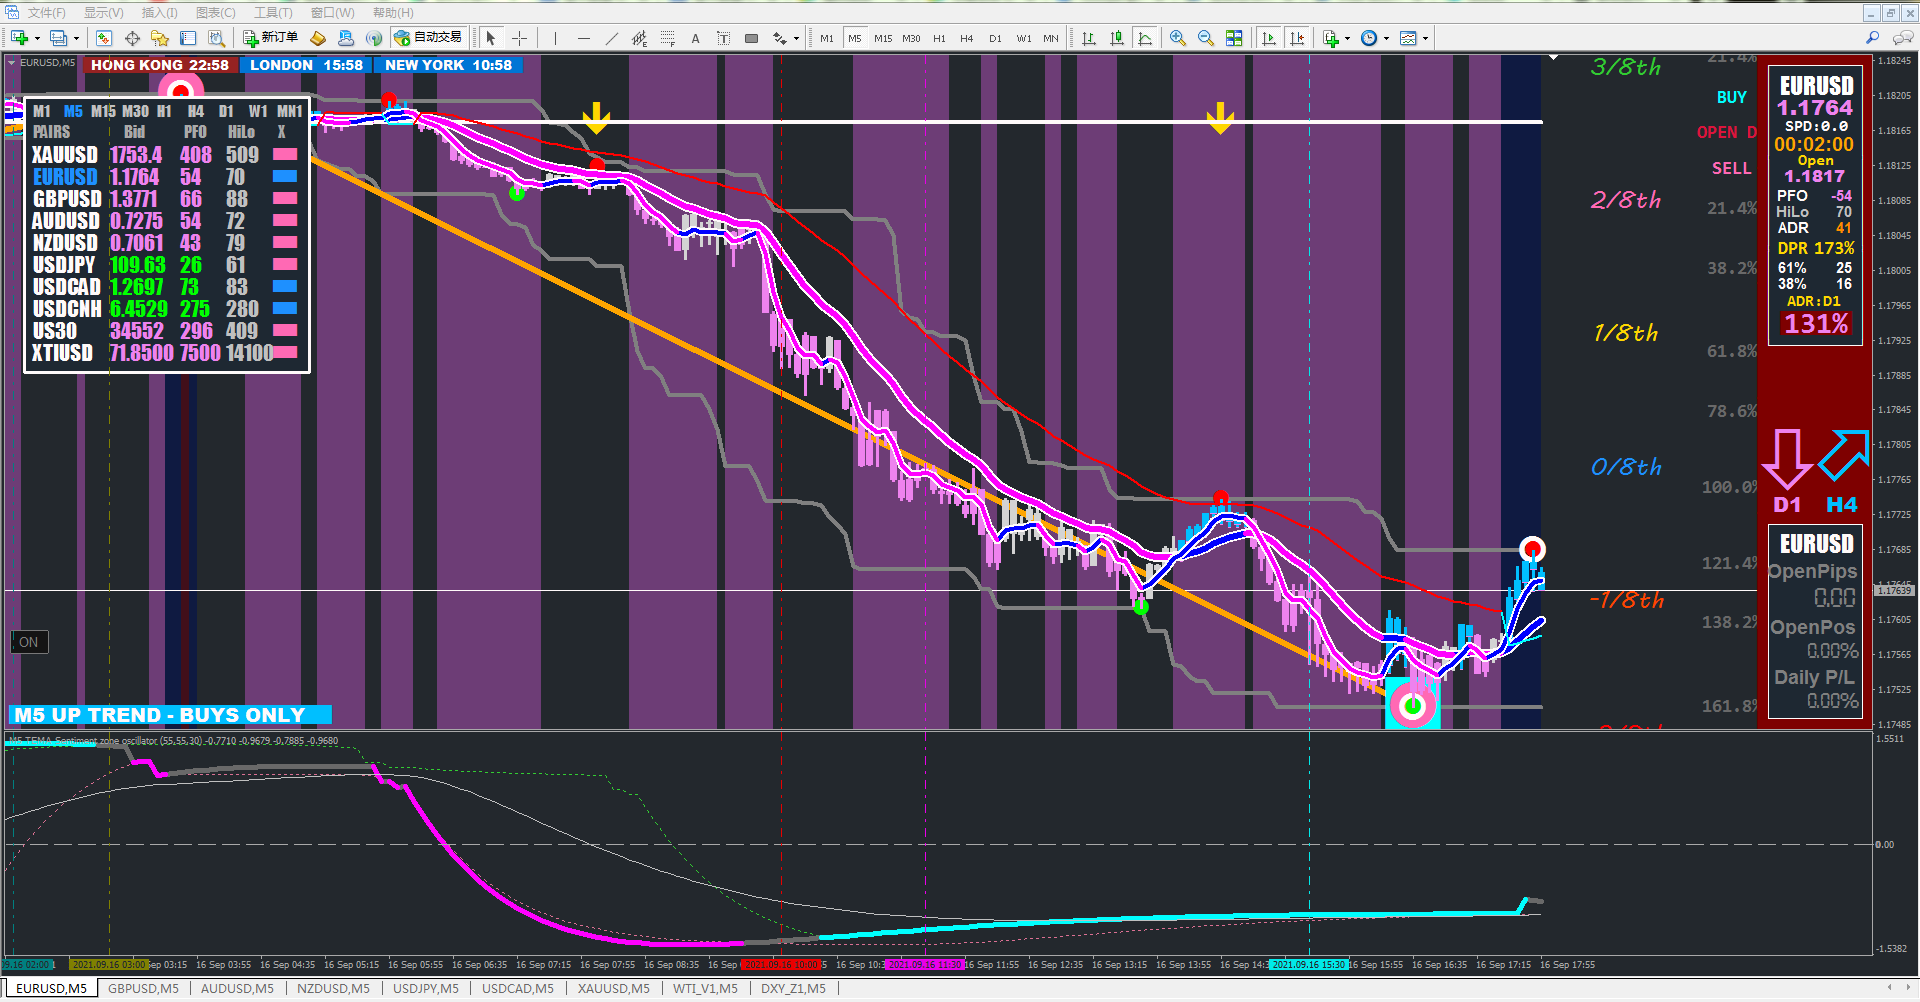
Task: Select the H4 timeframe button
Action: tap(966, 38)
